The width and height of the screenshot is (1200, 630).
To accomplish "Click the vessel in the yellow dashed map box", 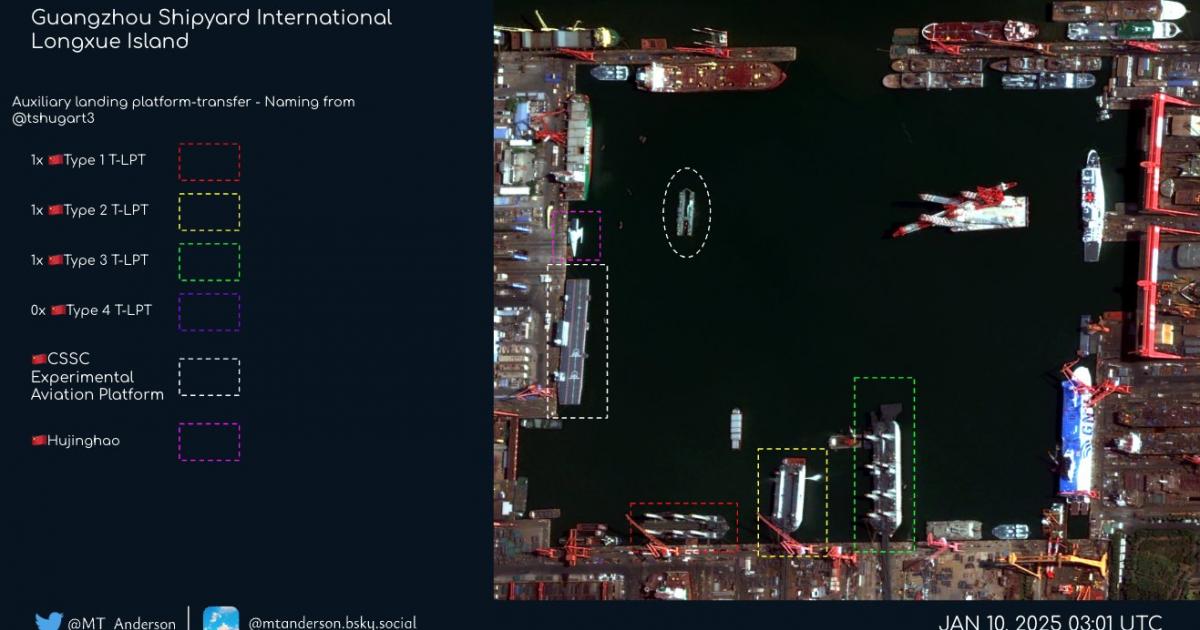I will pyautogui.click(x=790, y=493).
